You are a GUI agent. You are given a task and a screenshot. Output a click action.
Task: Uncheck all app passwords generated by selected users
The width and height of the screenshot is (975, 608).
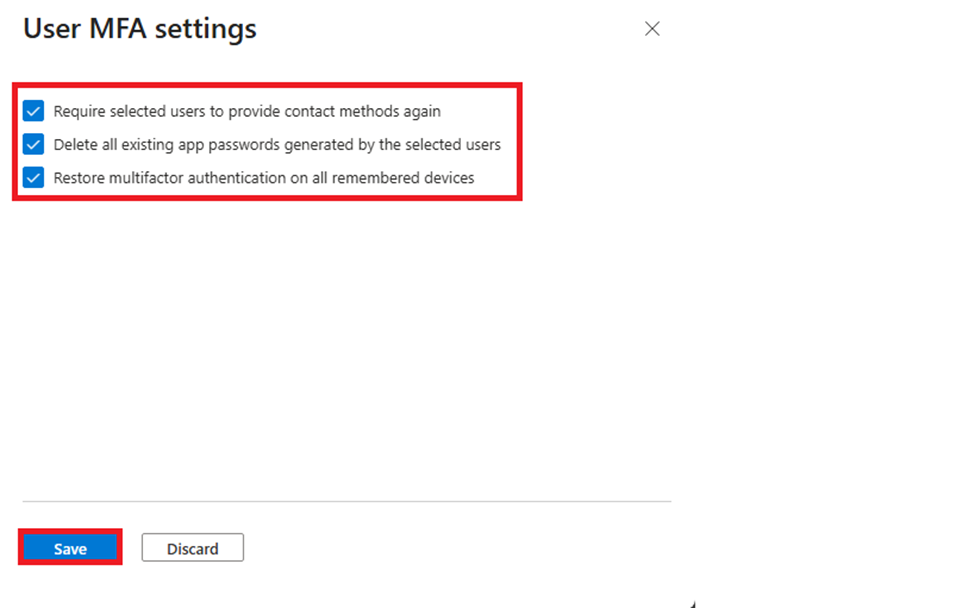pos(33,144)
